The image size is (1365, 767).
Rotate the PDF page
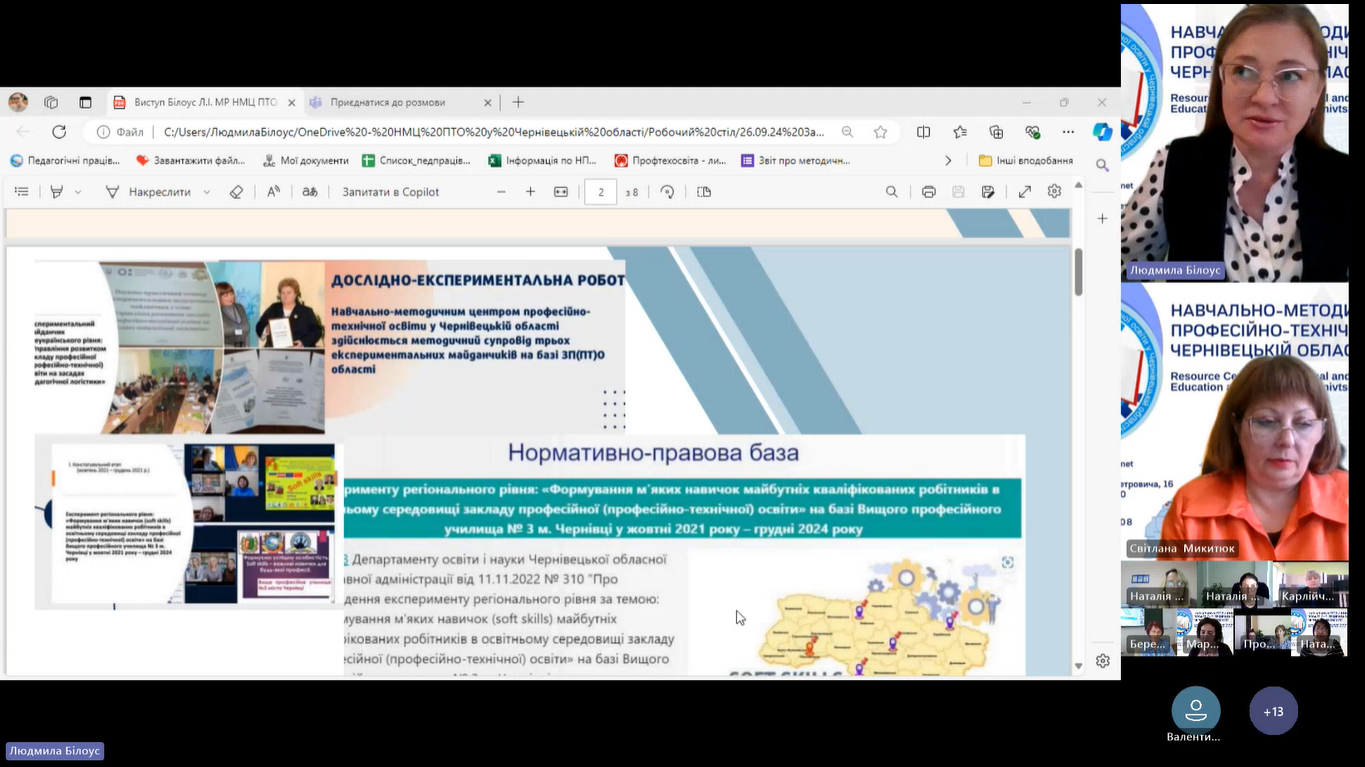click(x=667, y=192)
